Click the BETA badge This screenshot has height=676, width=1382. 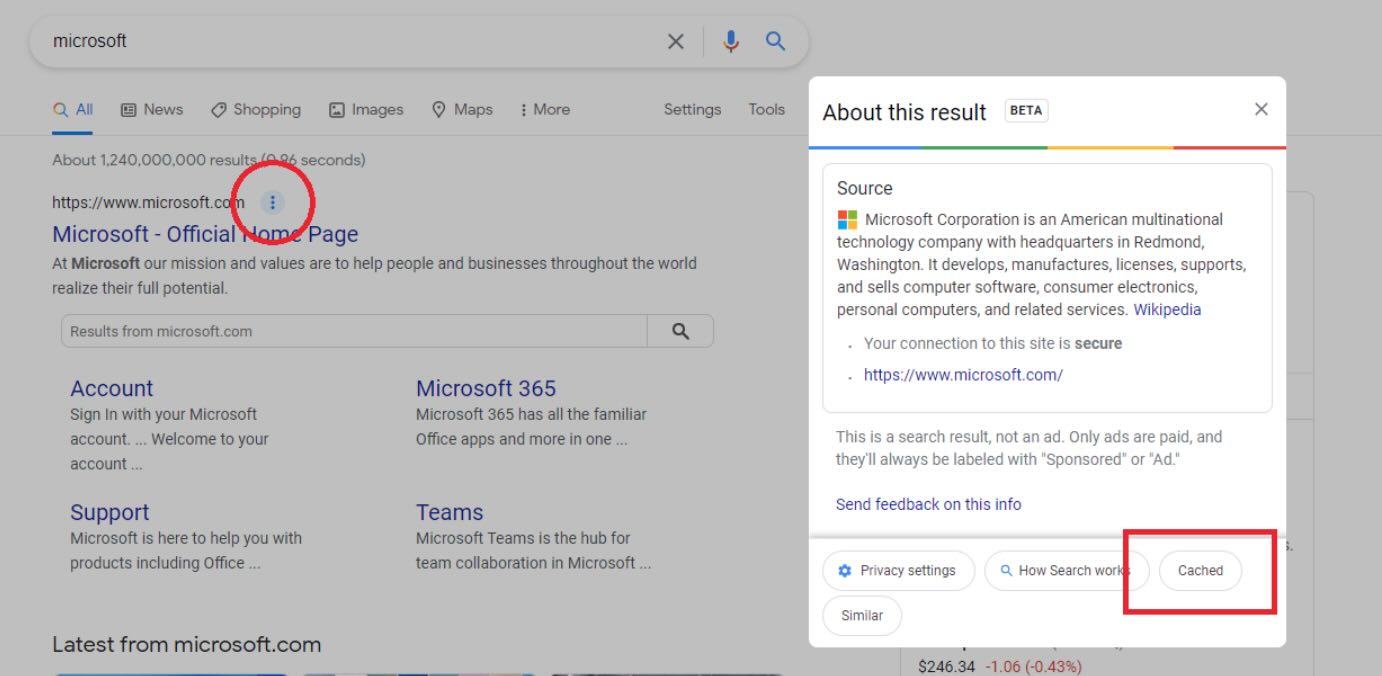click(1026, 110)
